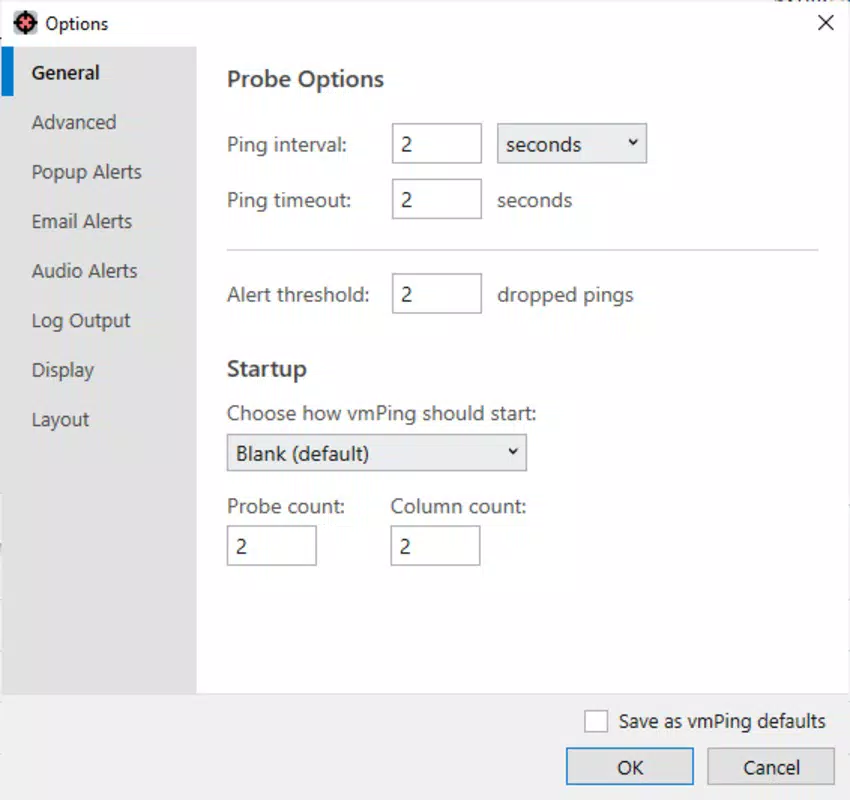Viewport: 850px width, 800px height.
Task: Open the Layout settings tab
Action: click(99, 420)
